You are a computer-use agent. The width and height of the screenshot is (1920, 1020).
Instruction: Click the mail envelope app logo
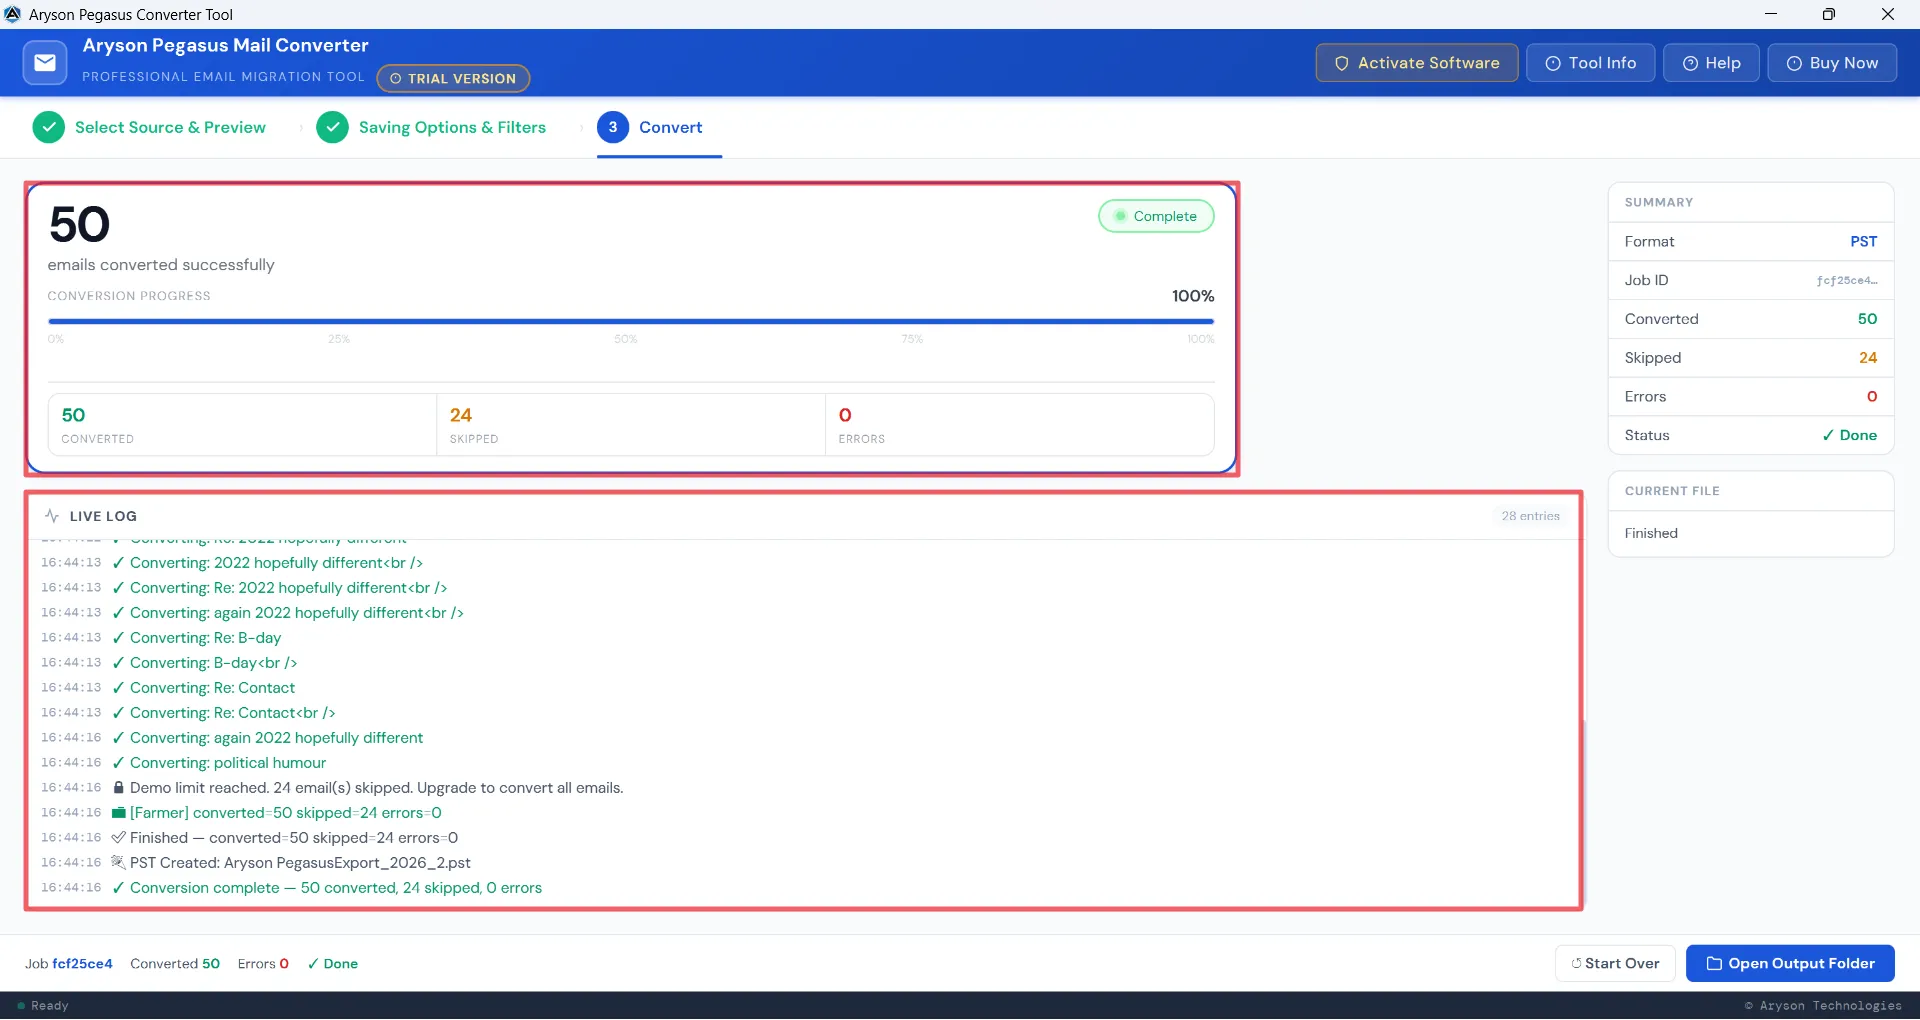[45, 63]
